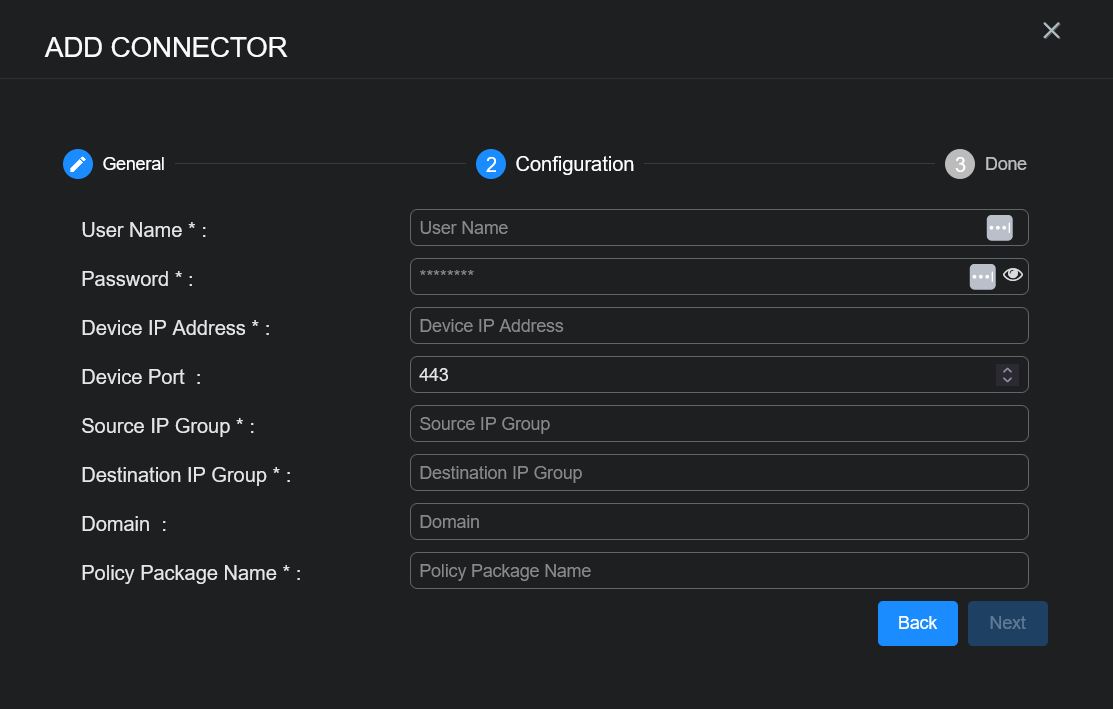Viewport: 1113px width, 709px height.
Task: Click autofill icon in the Password field
Action: click(982, 276)
